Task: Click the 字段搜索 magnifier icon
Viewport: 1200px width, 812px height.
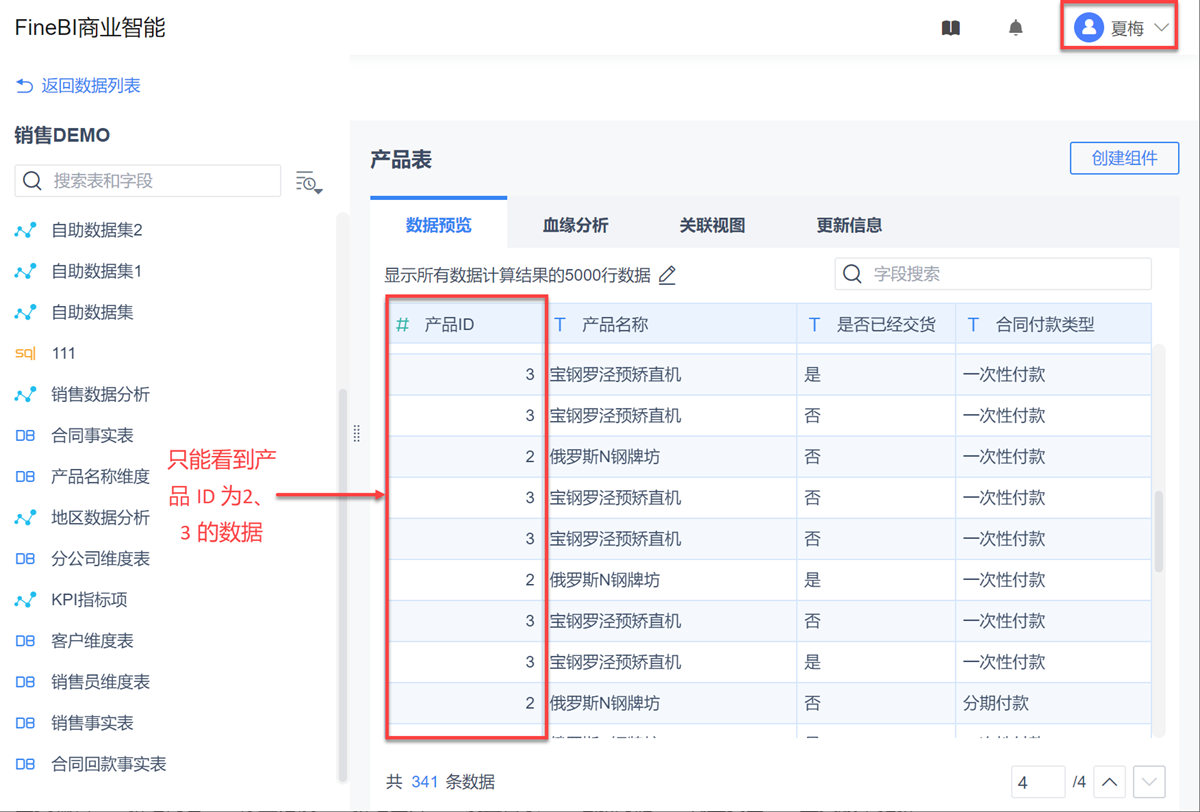Action: [x=852, y=274]
